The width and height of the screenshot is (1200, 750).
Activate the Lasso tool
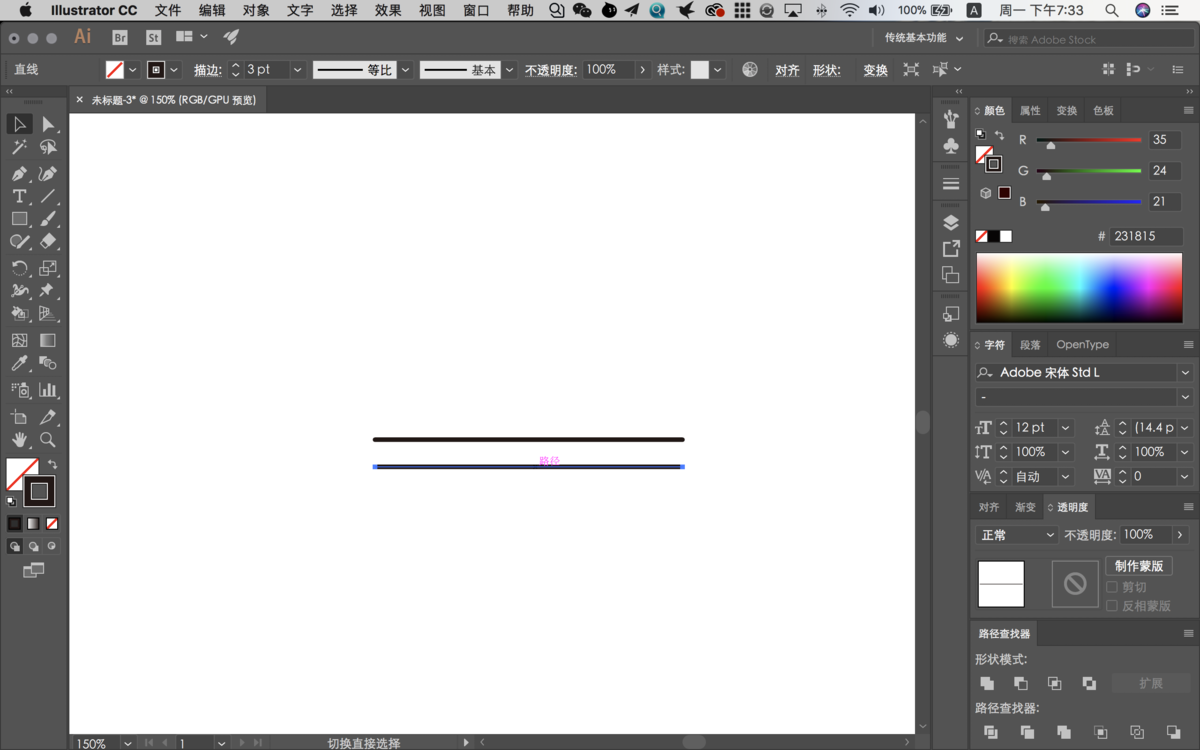(47, 148)
